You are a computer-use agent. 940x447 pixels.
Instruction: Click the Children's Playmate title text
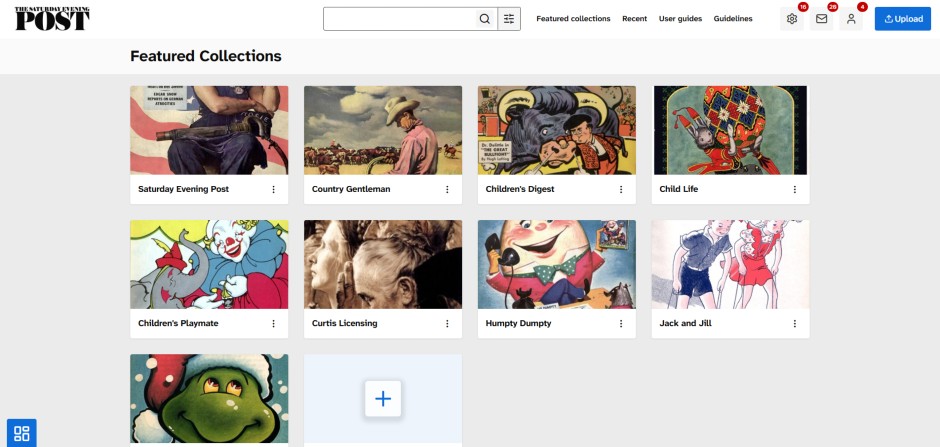178,323
